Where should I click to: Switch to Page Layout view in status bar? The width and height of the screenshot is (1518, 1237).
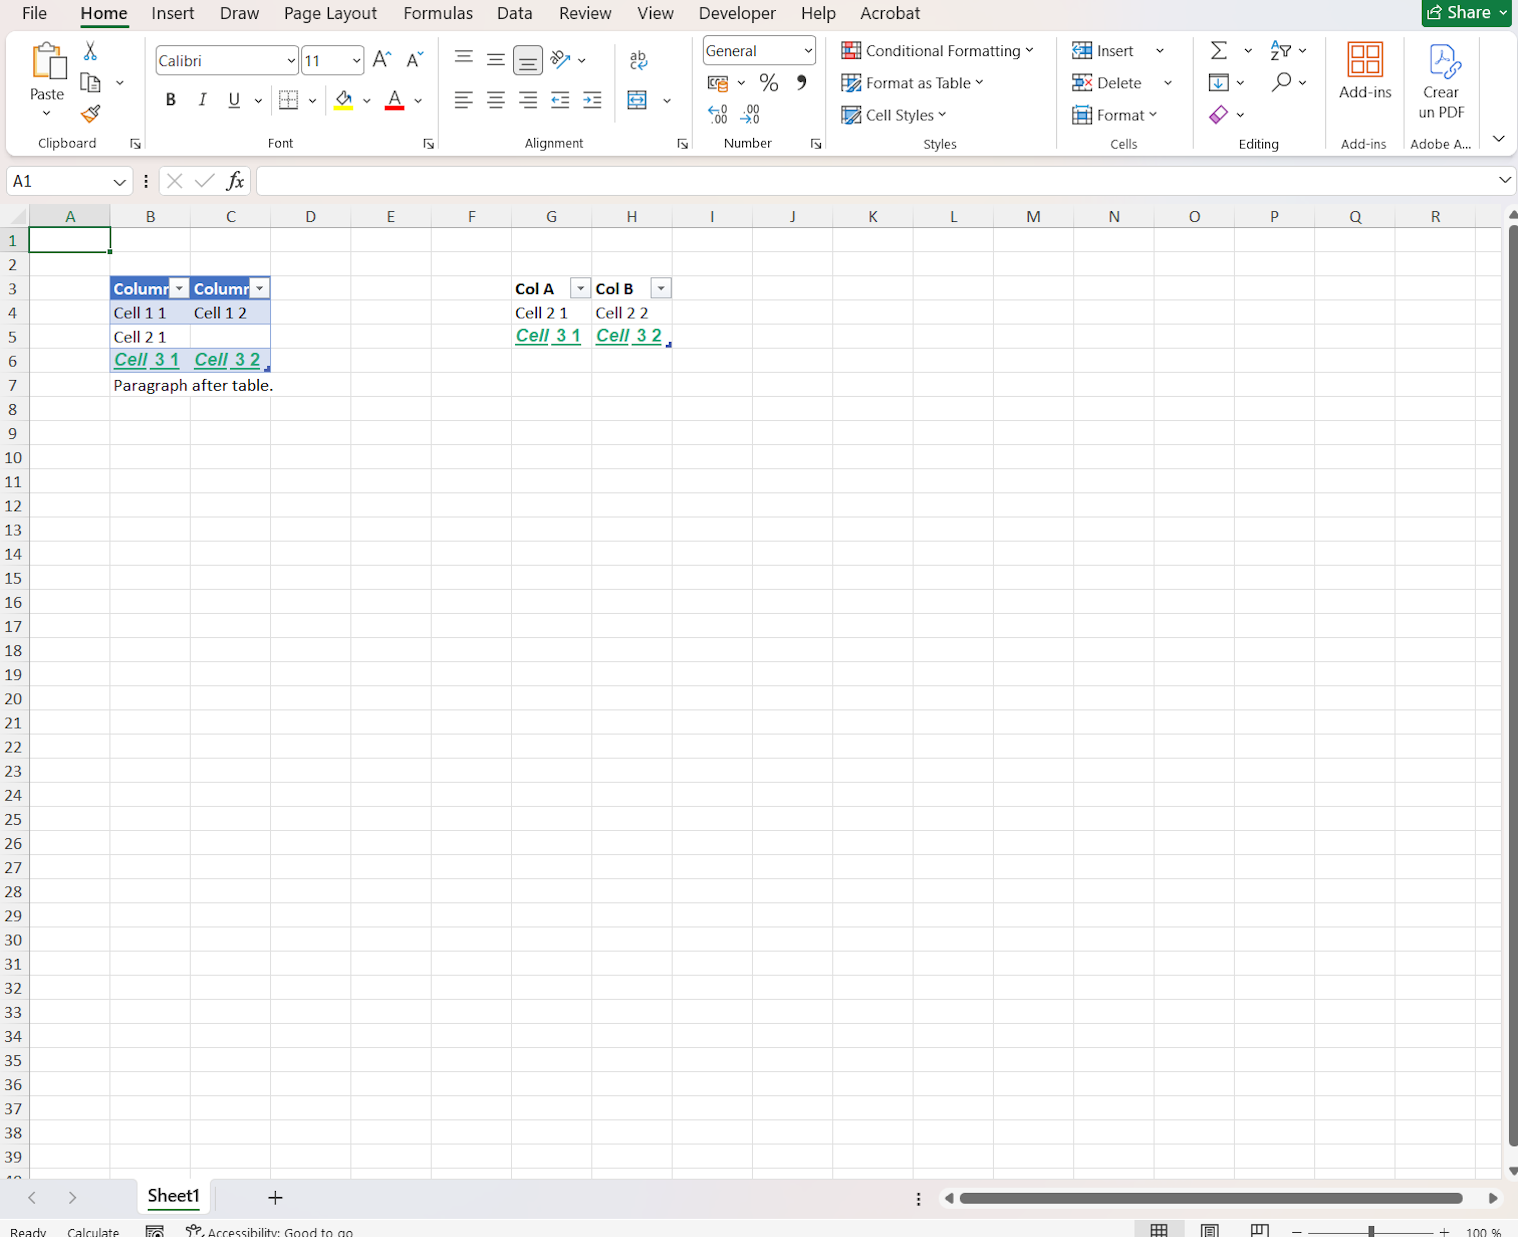[x=1210, y=1230]
